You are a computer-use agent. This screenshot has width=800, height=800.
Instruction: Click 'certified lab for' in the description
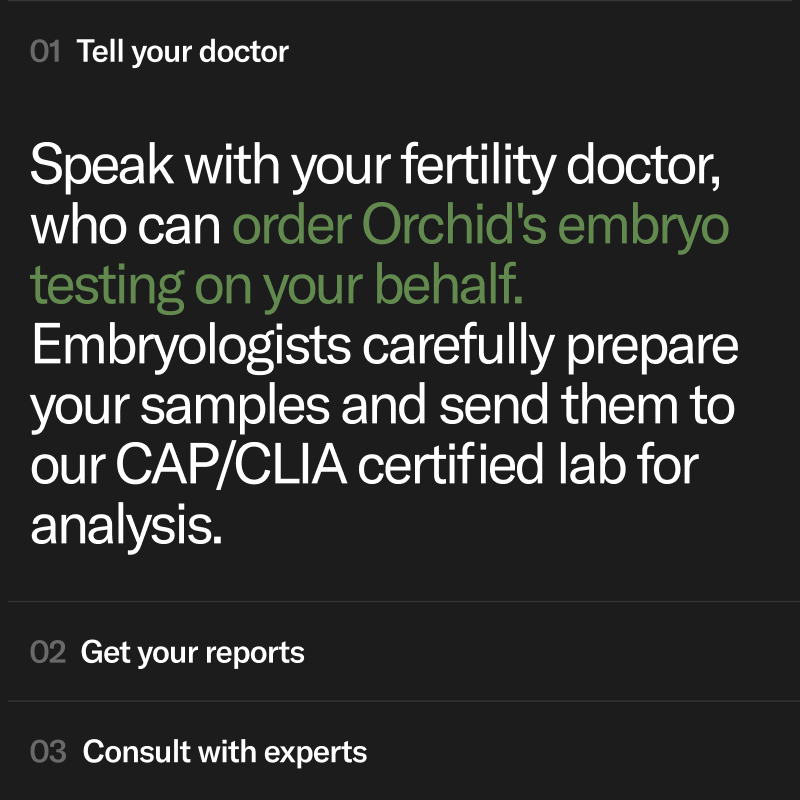coord(529,465)
